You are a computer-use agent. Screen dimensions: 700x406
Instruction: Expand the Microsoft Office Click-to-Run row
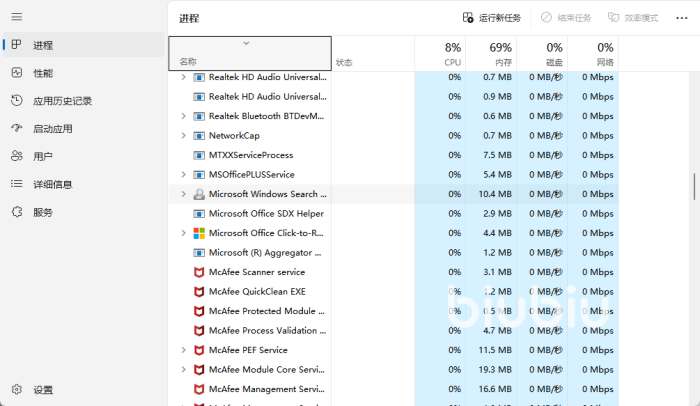(x=183, y=233)
